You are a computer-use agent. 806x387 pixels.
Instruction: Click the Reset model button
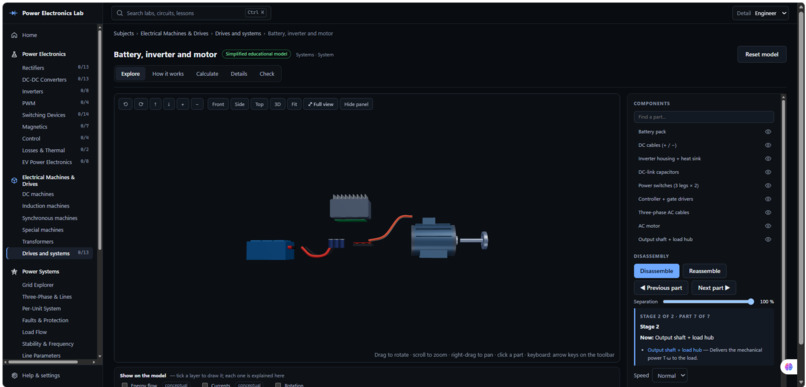[762, 54]
